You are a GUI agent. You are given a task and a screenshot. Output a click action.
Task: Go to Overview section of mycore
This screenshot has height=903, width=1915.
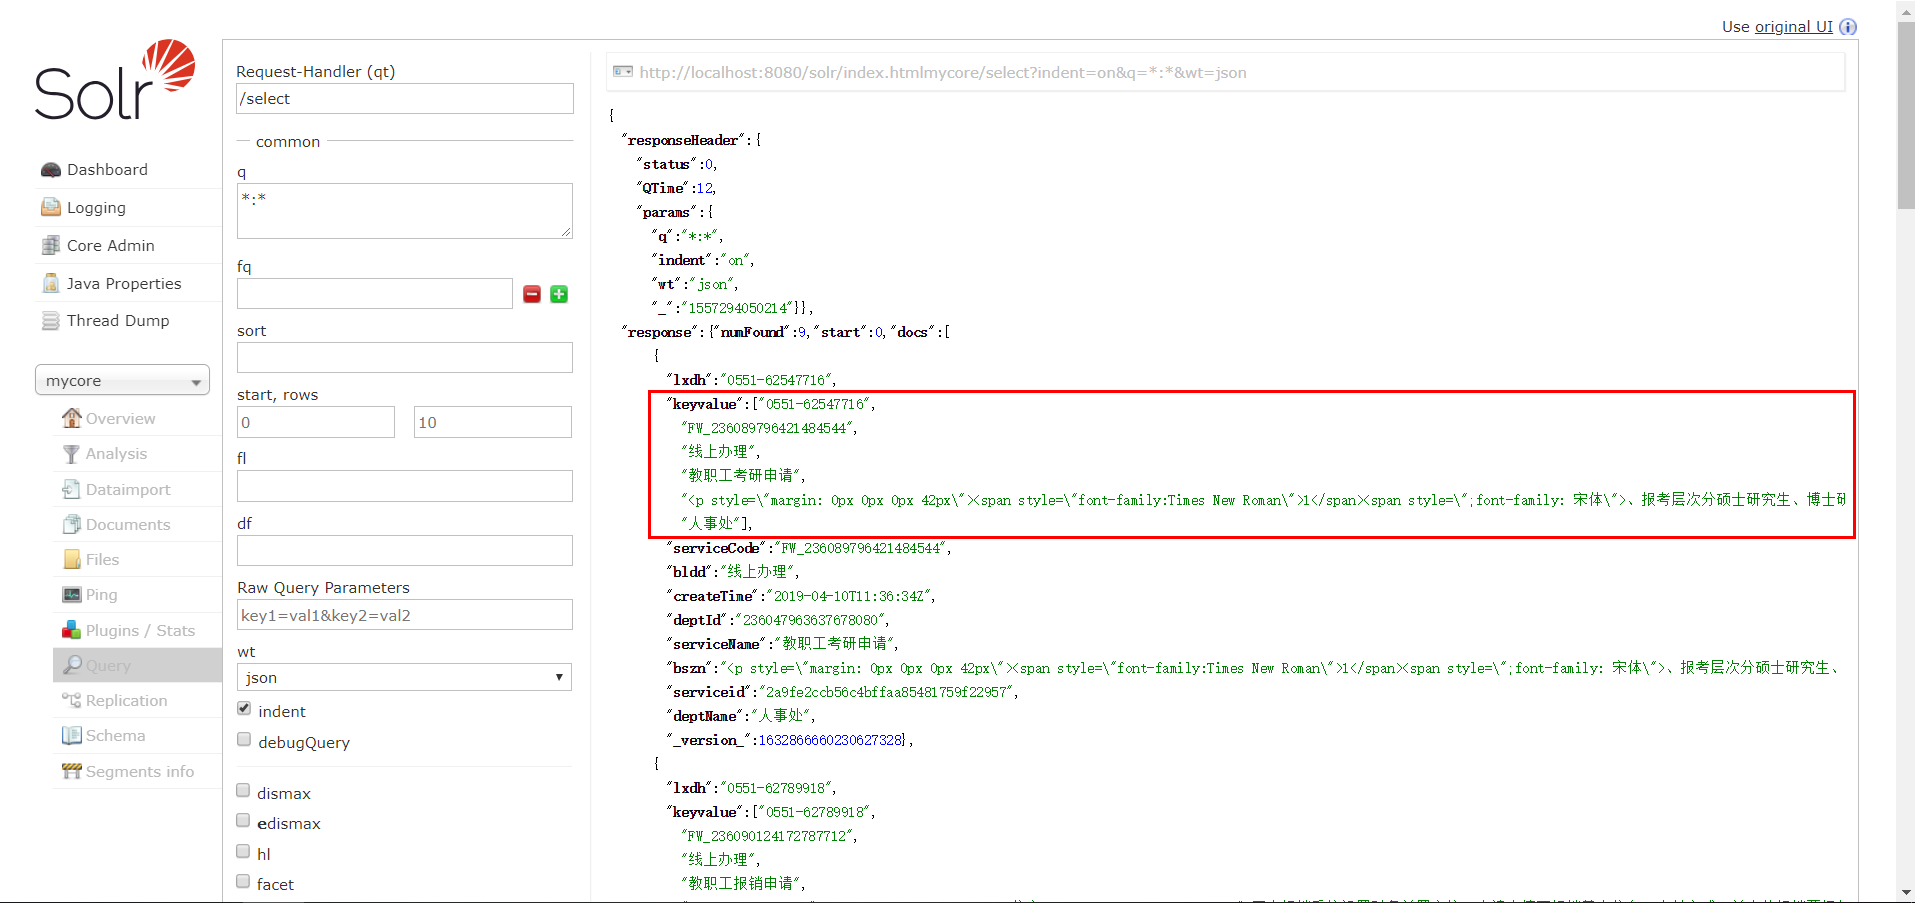pos(120,419)
